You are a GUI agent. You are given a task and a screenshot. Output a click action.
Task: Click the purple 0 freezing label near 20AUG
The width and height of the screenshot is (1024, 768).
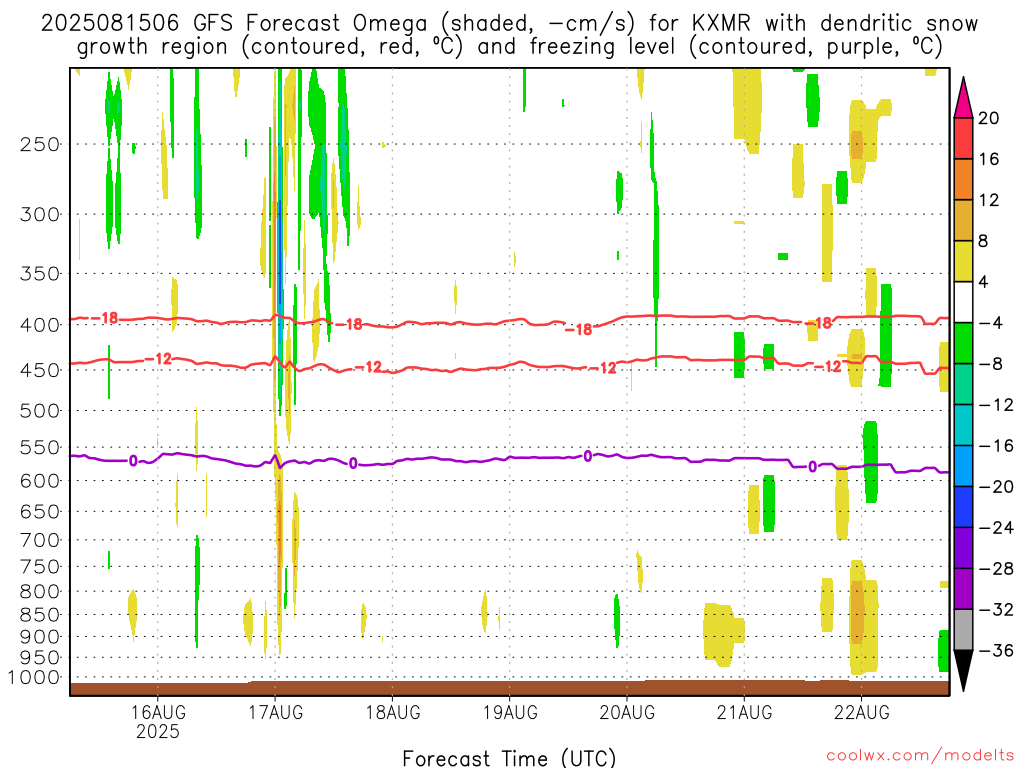[588, 456]
